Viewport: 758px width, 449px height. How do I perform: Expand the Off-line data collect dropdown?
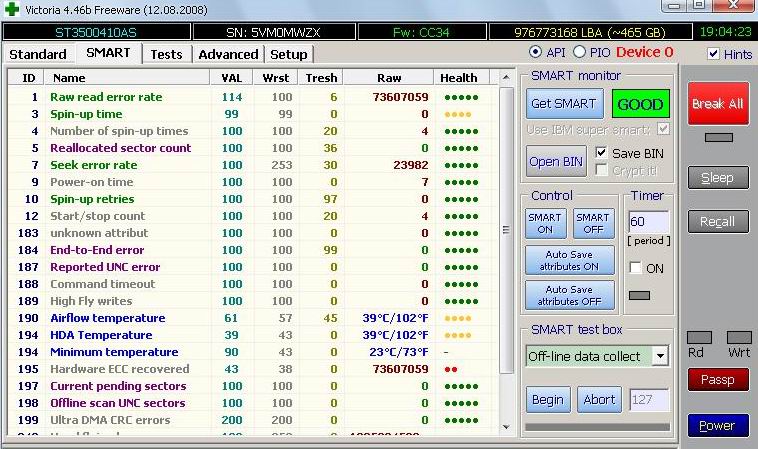tap(660, 356)
